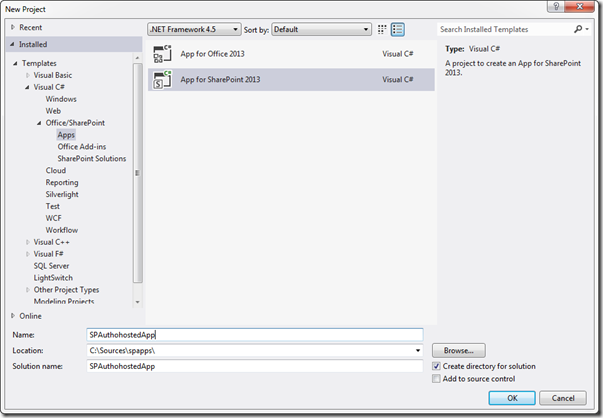Collapse the Visual C# node arrow

pyautogui.click(x=27, y=87)
